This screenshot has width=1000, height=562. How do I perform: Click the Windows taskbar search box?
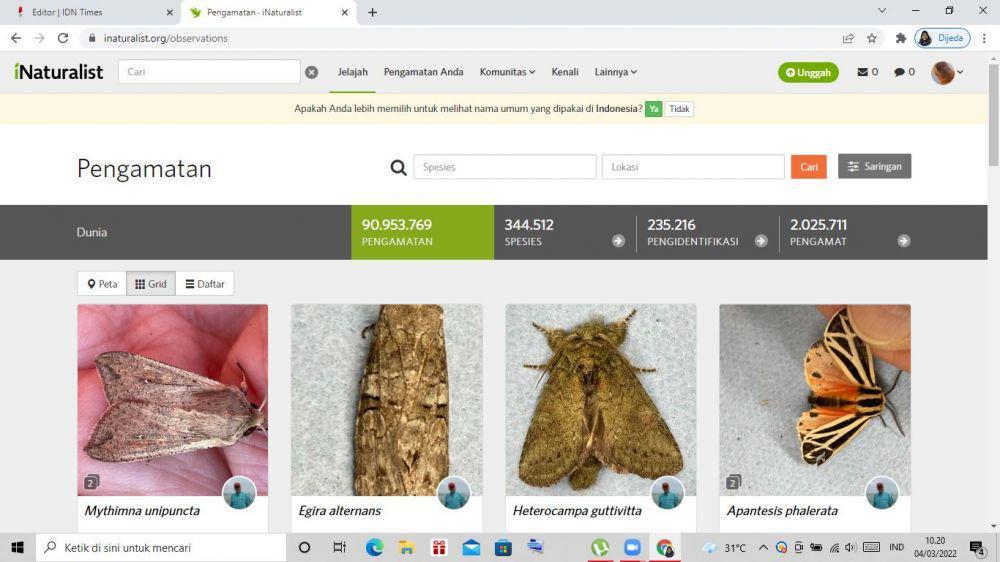pyautogui.click(x=161, y=547)
